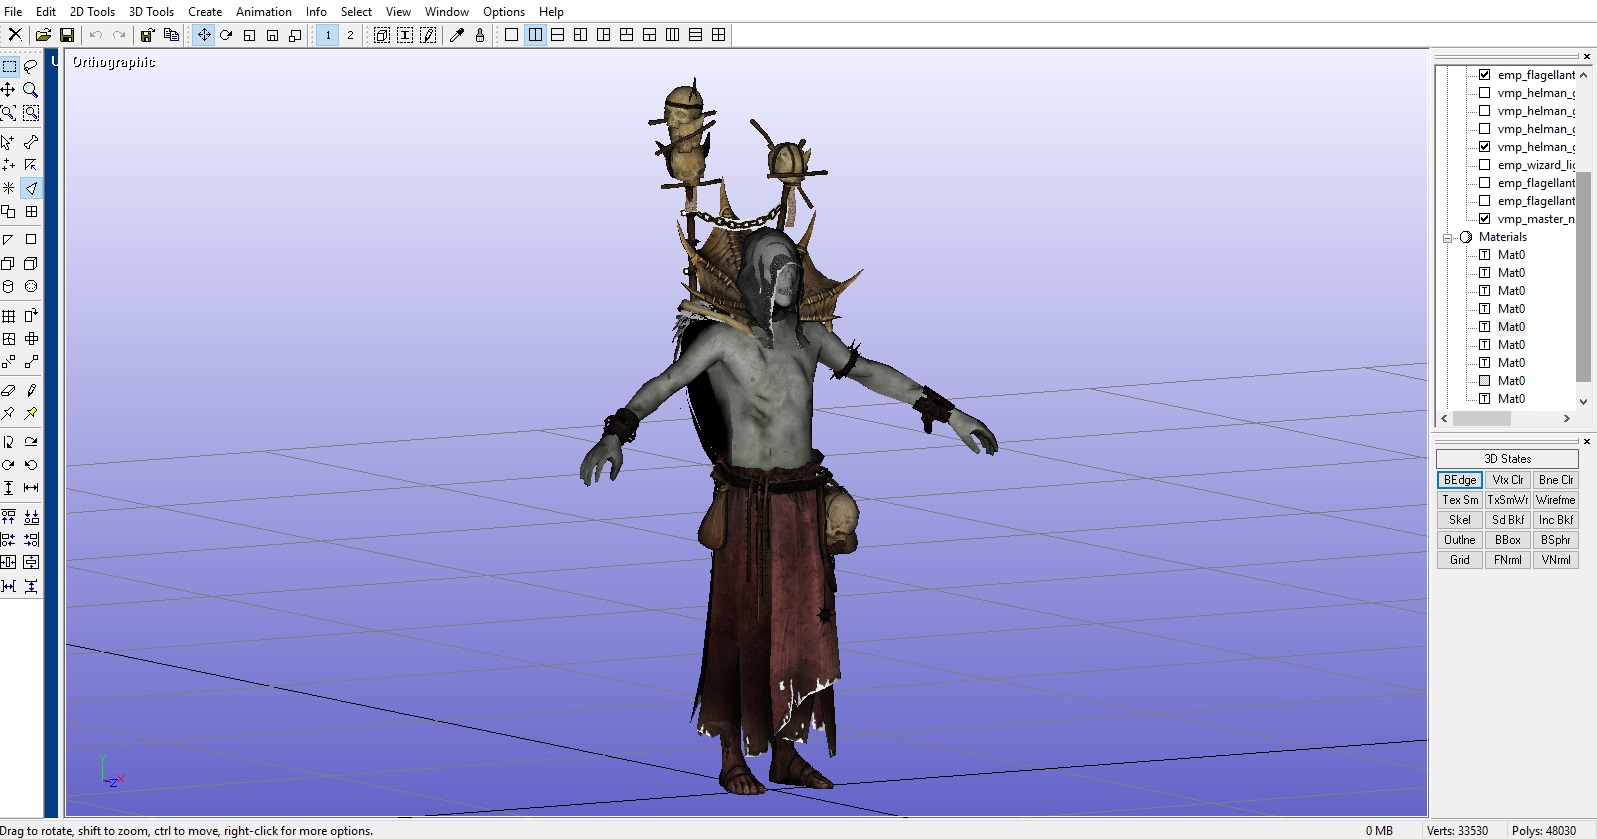The image size is (1597, 839).
Task: Enable the emp_wizard_li mesh checkbox
Action: click(x=1484, y=165)
